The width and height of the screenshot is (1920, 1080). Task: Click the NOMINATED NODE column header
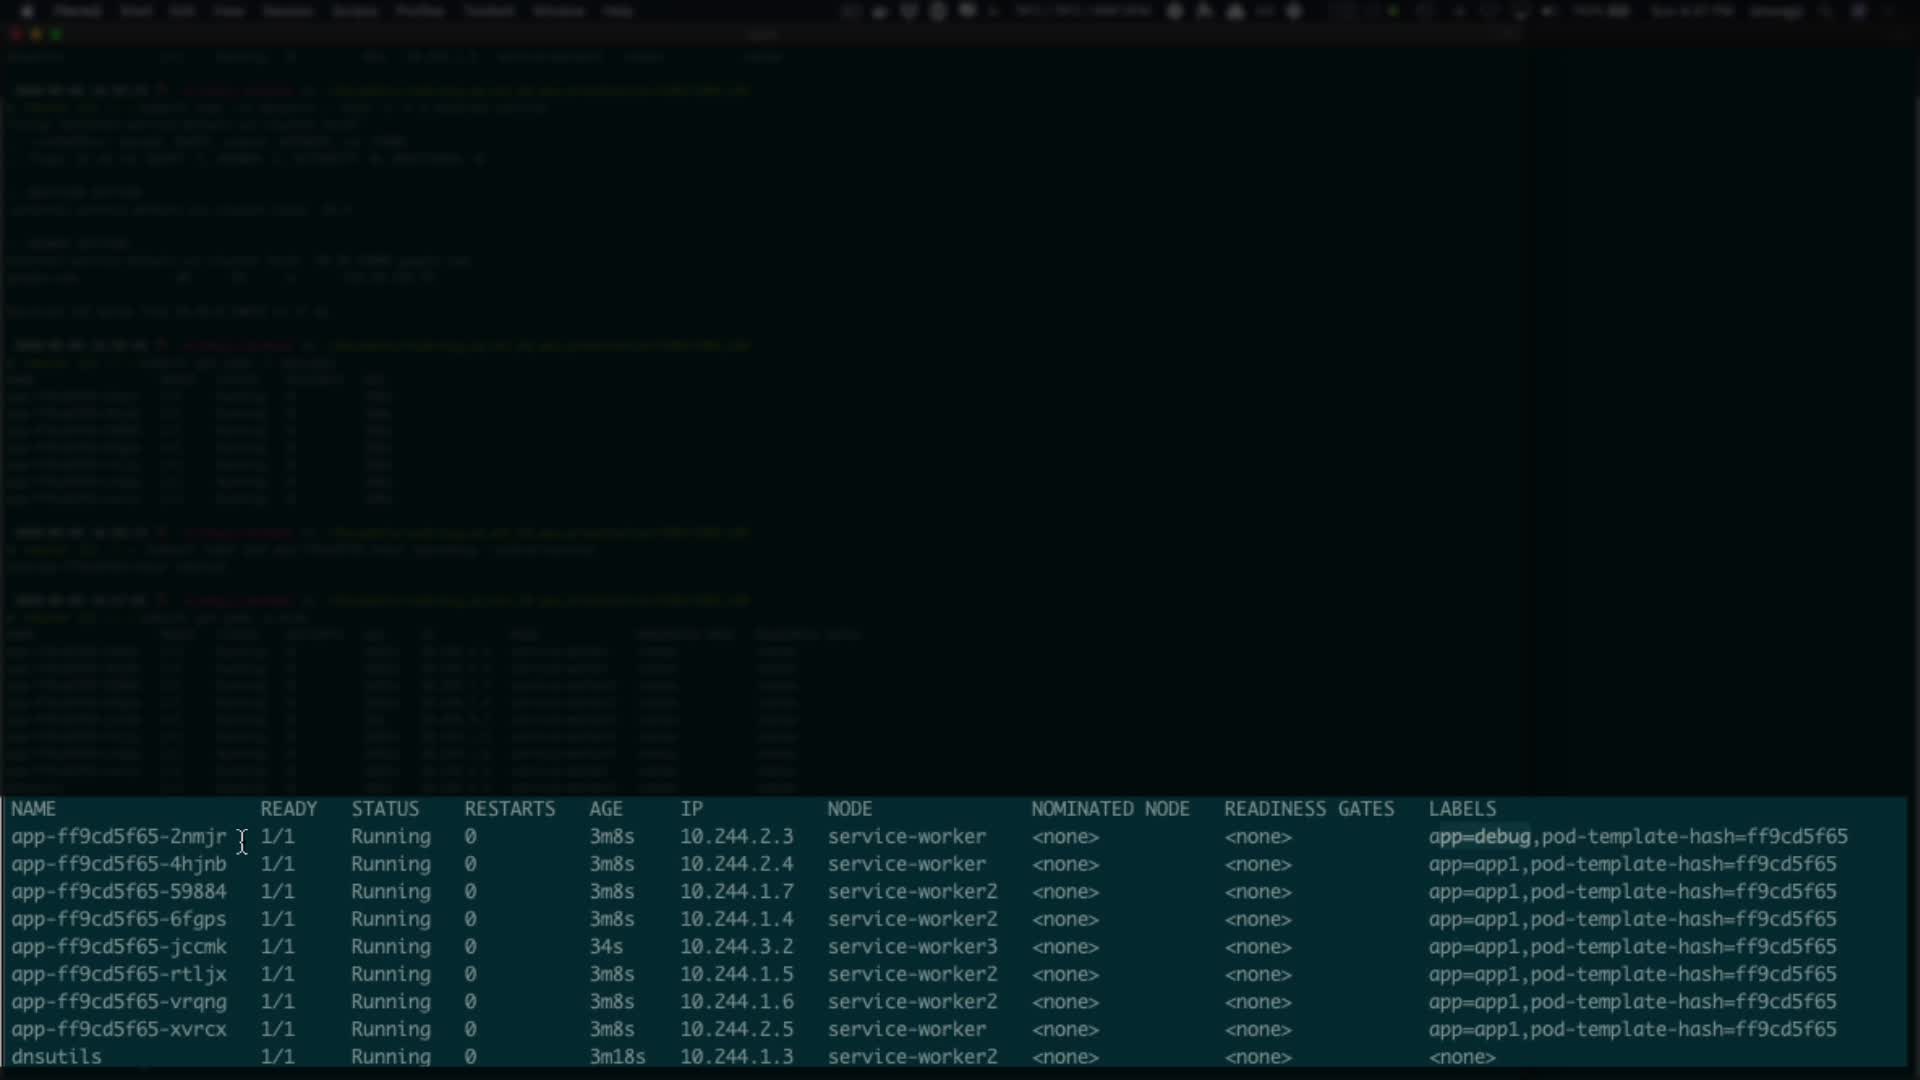point(1110,809)
